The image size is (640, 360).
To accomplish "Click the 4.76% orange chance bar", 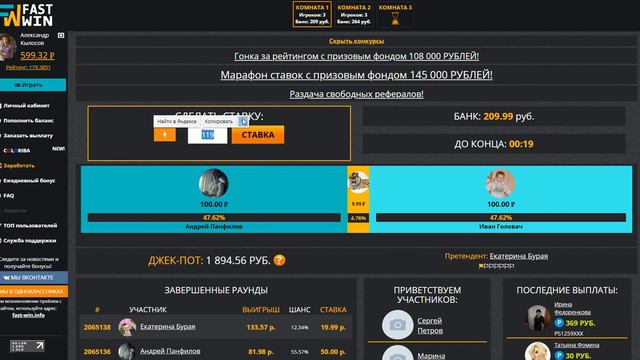I will click(x=358, y=218).
